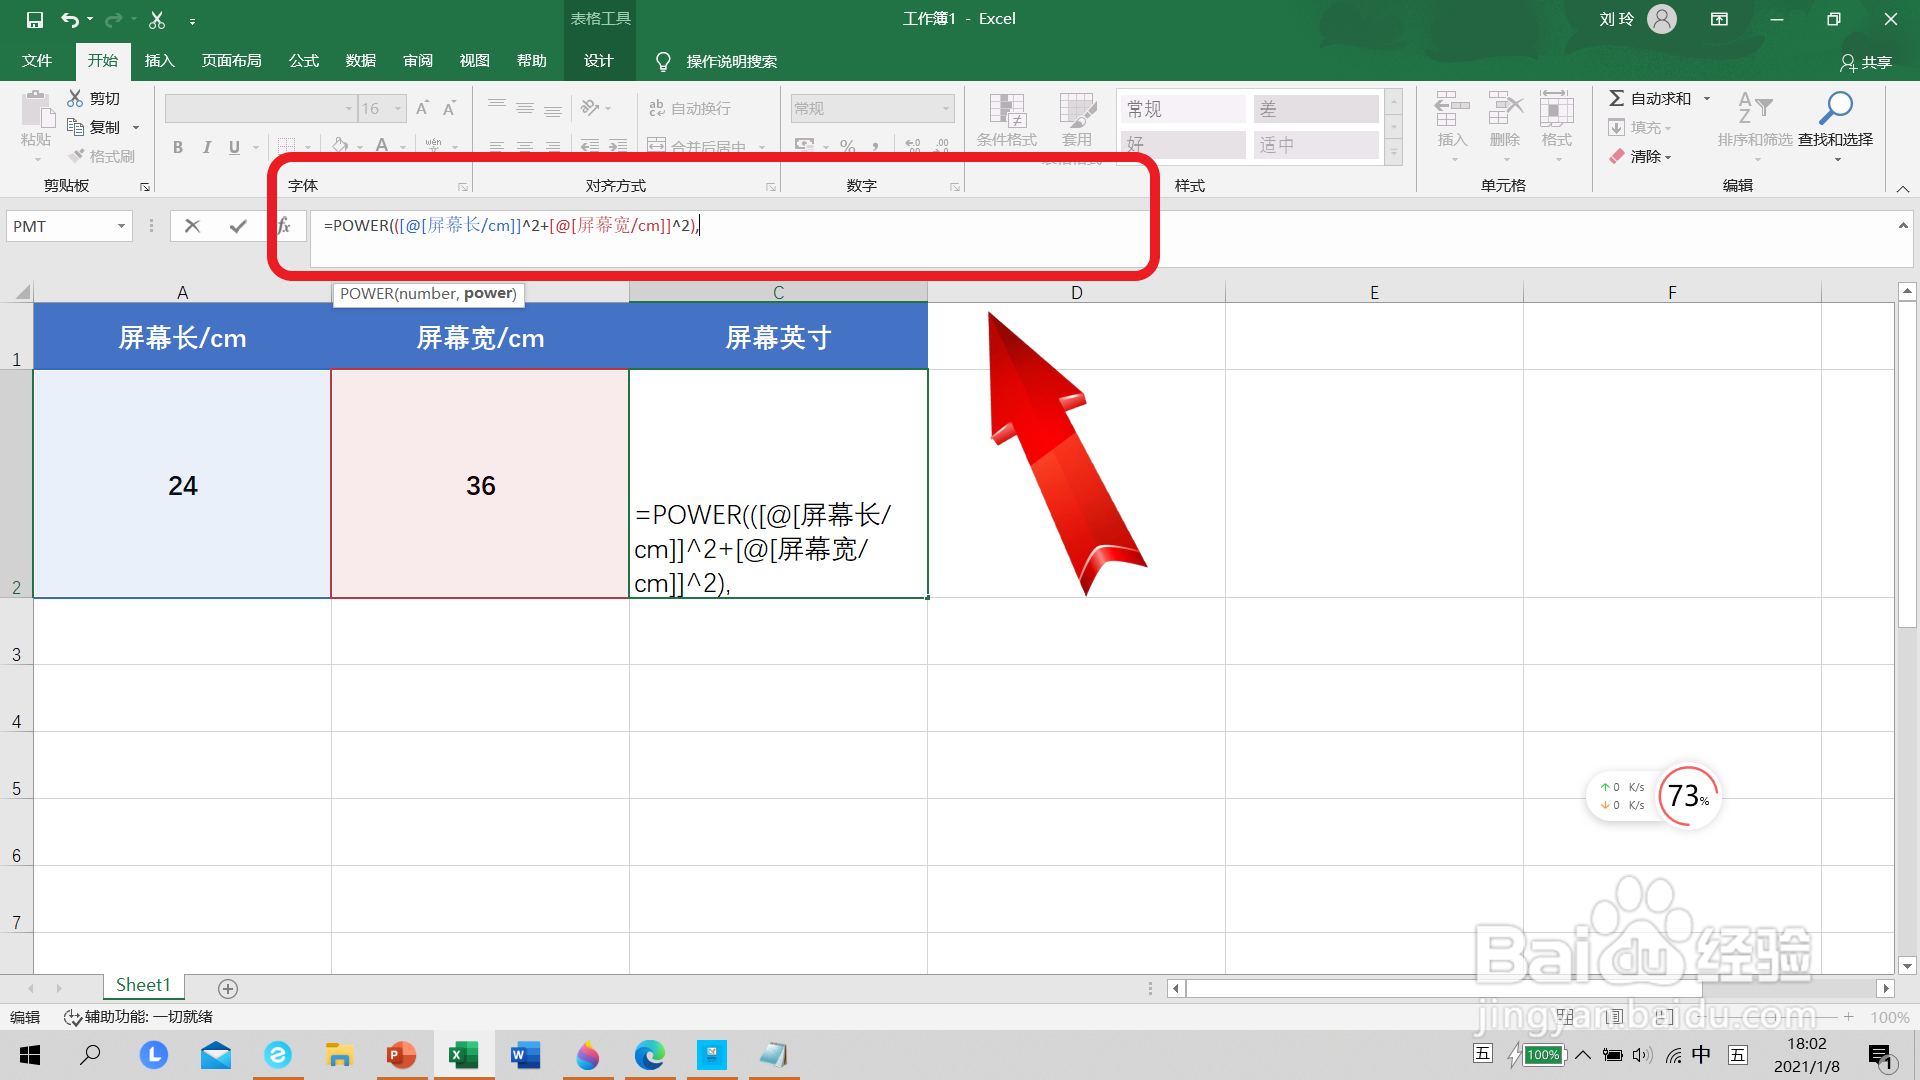The width and height of the screenshot is (1920, 1080).
Task: Open Find and Select magnifier tool
Action: coord(1835,108)
